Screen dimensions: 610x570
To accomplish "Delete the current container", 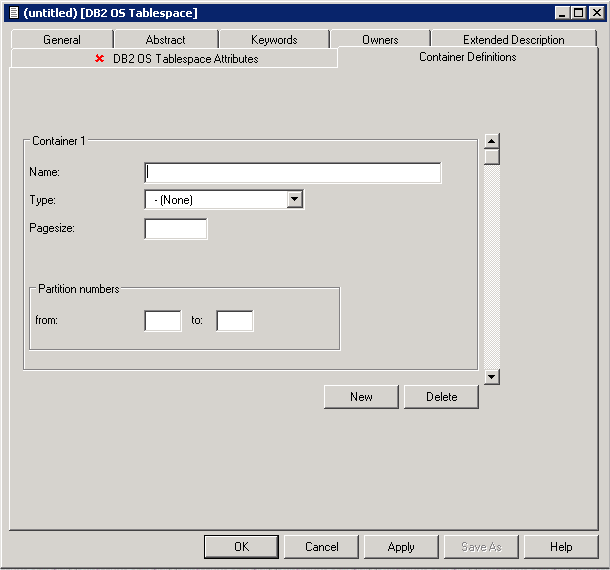I will pyautogui.click(x=441, y=397).
